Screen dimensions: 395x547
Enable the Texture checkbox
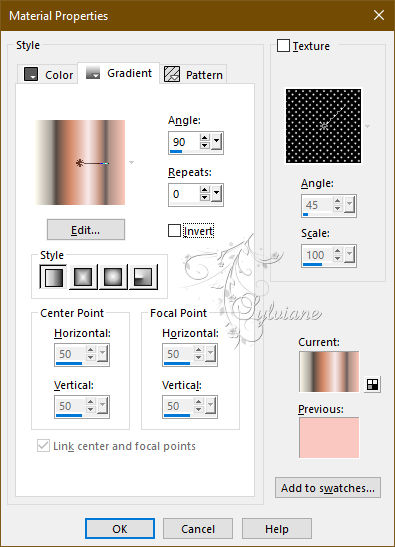tap(283, 46)
